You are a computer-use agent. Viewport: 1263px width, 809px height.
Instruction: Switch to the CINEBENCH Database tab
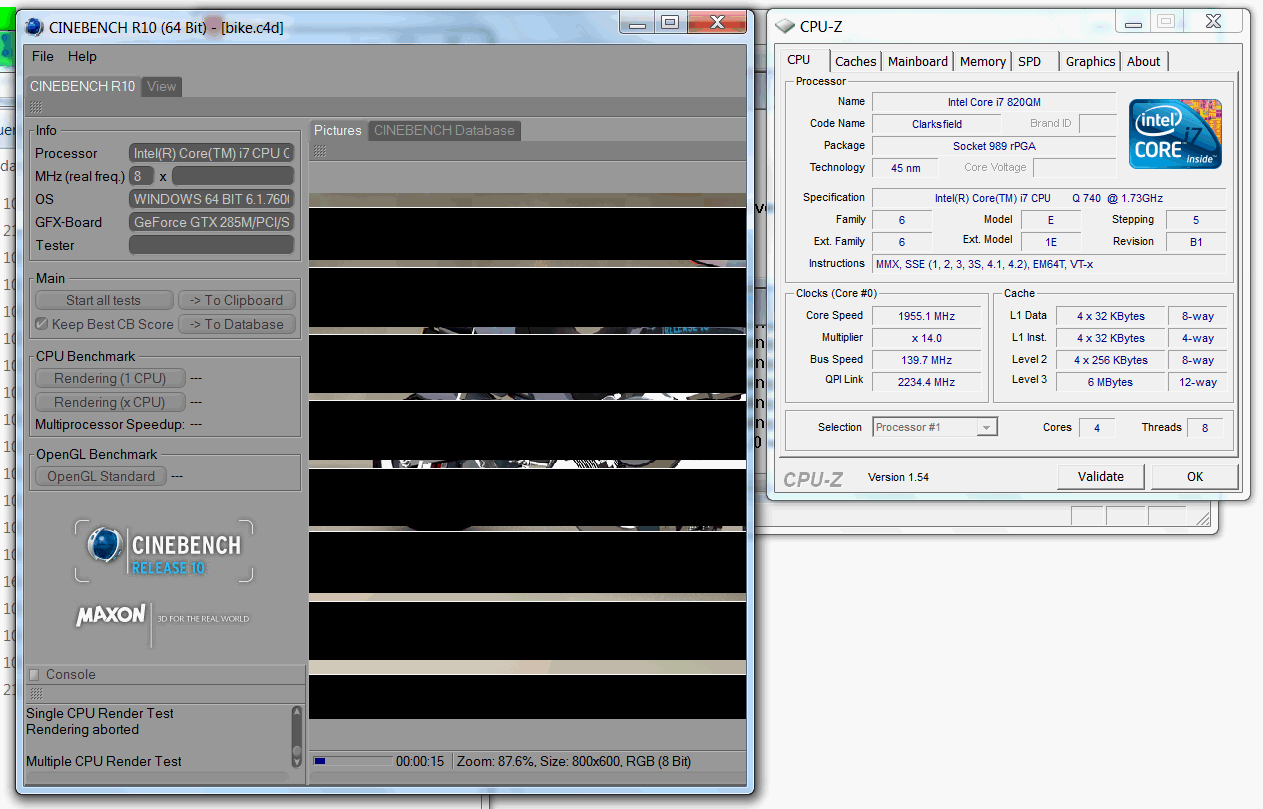pyautogui.click(x=444, y=130)
